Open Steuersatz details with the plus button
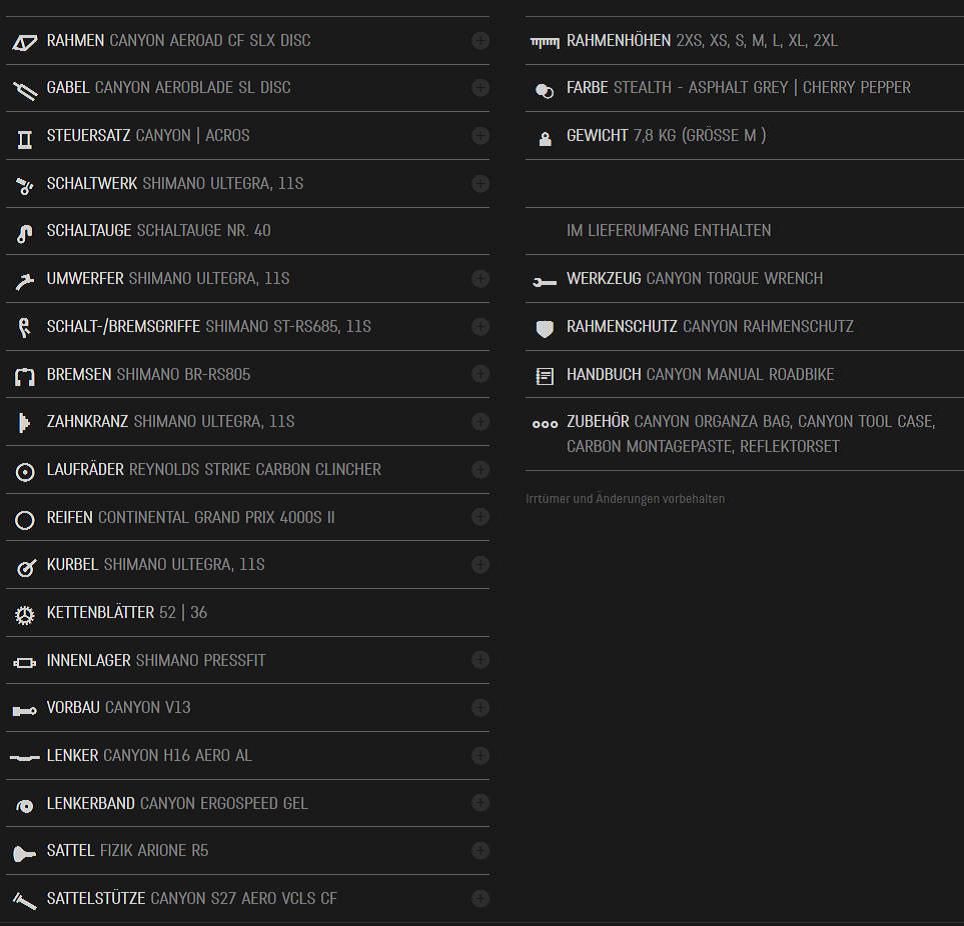This screenshot has height=926, width=964. (x=480, y=135)
